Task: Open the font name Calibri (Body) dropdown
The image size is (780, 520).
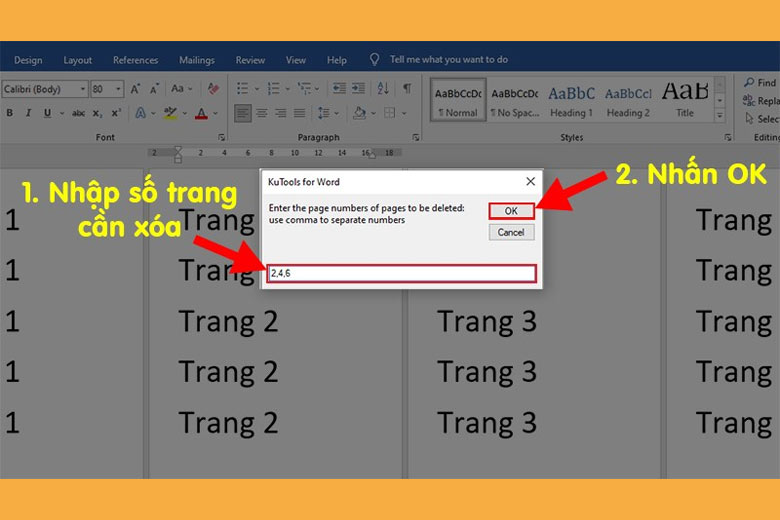Action: [83, 89]
